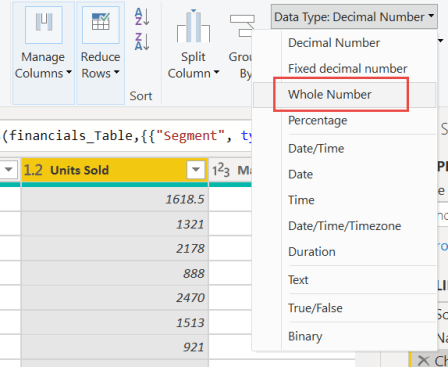This screenshot has width=448, height=367.
Task: Select the cell with value 1618.5
Action: [x=115, y=199]
